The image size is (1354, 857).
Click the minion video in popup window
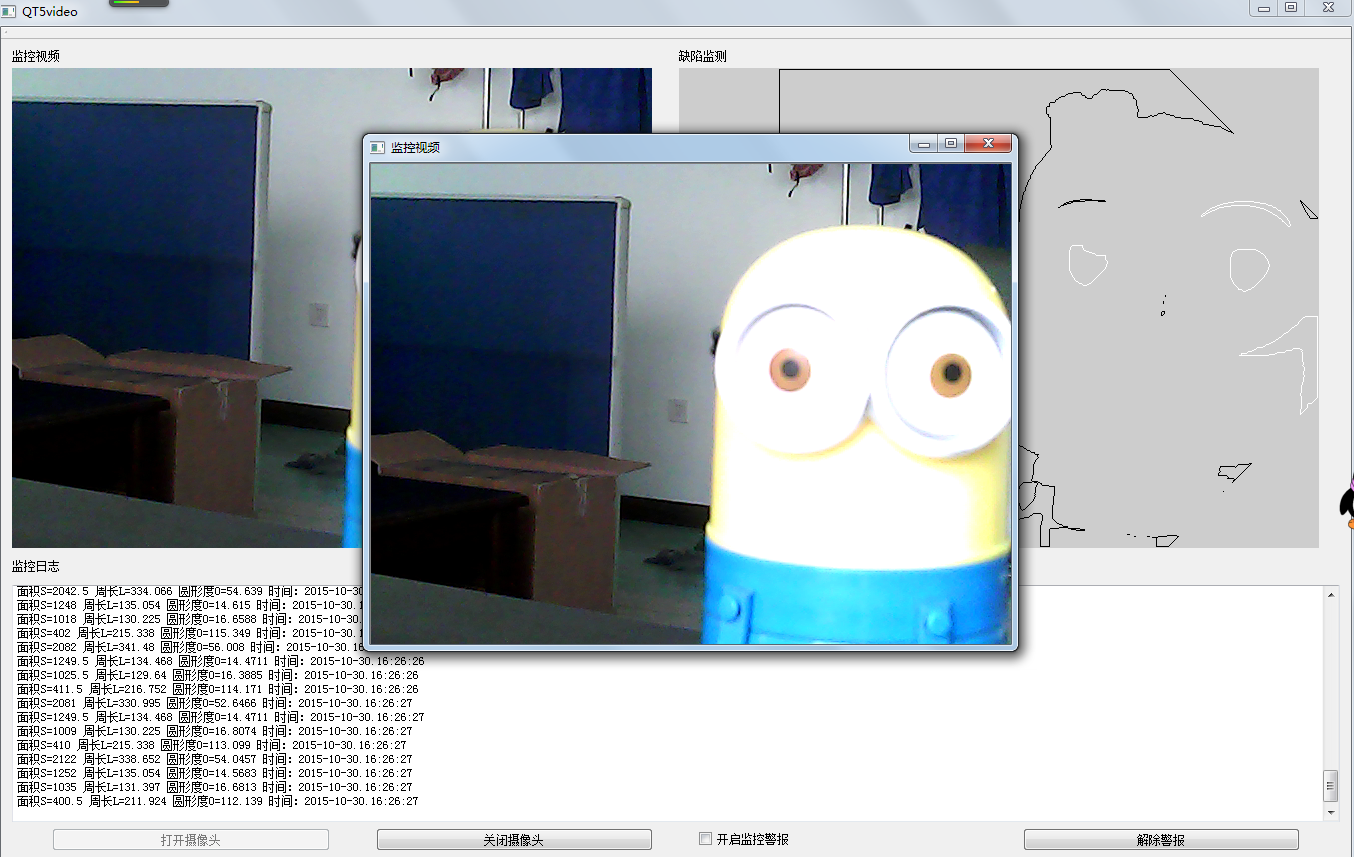691,404
